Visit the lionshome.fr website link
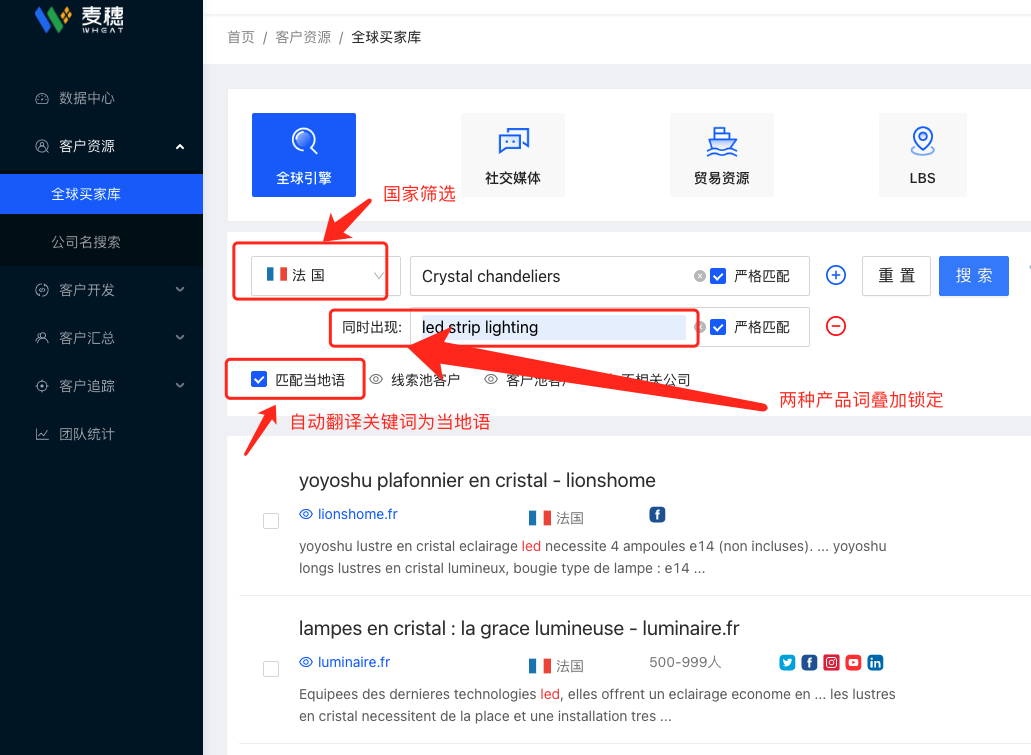The image size is (1031, 755). 355,514
